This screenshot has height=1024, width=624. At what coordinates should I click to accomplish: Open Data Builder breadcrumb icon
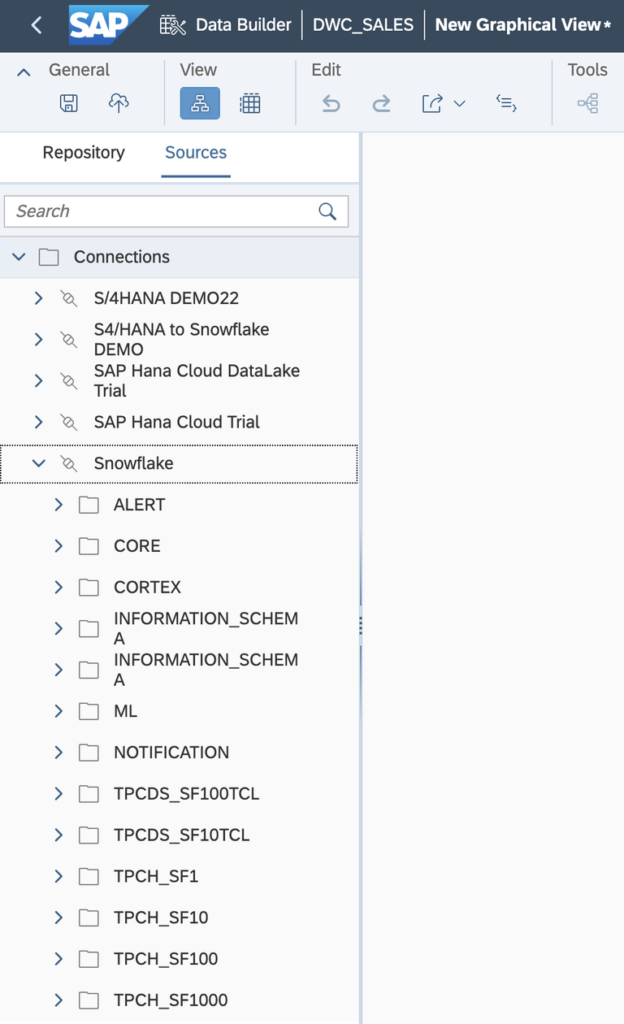[173, 25]
